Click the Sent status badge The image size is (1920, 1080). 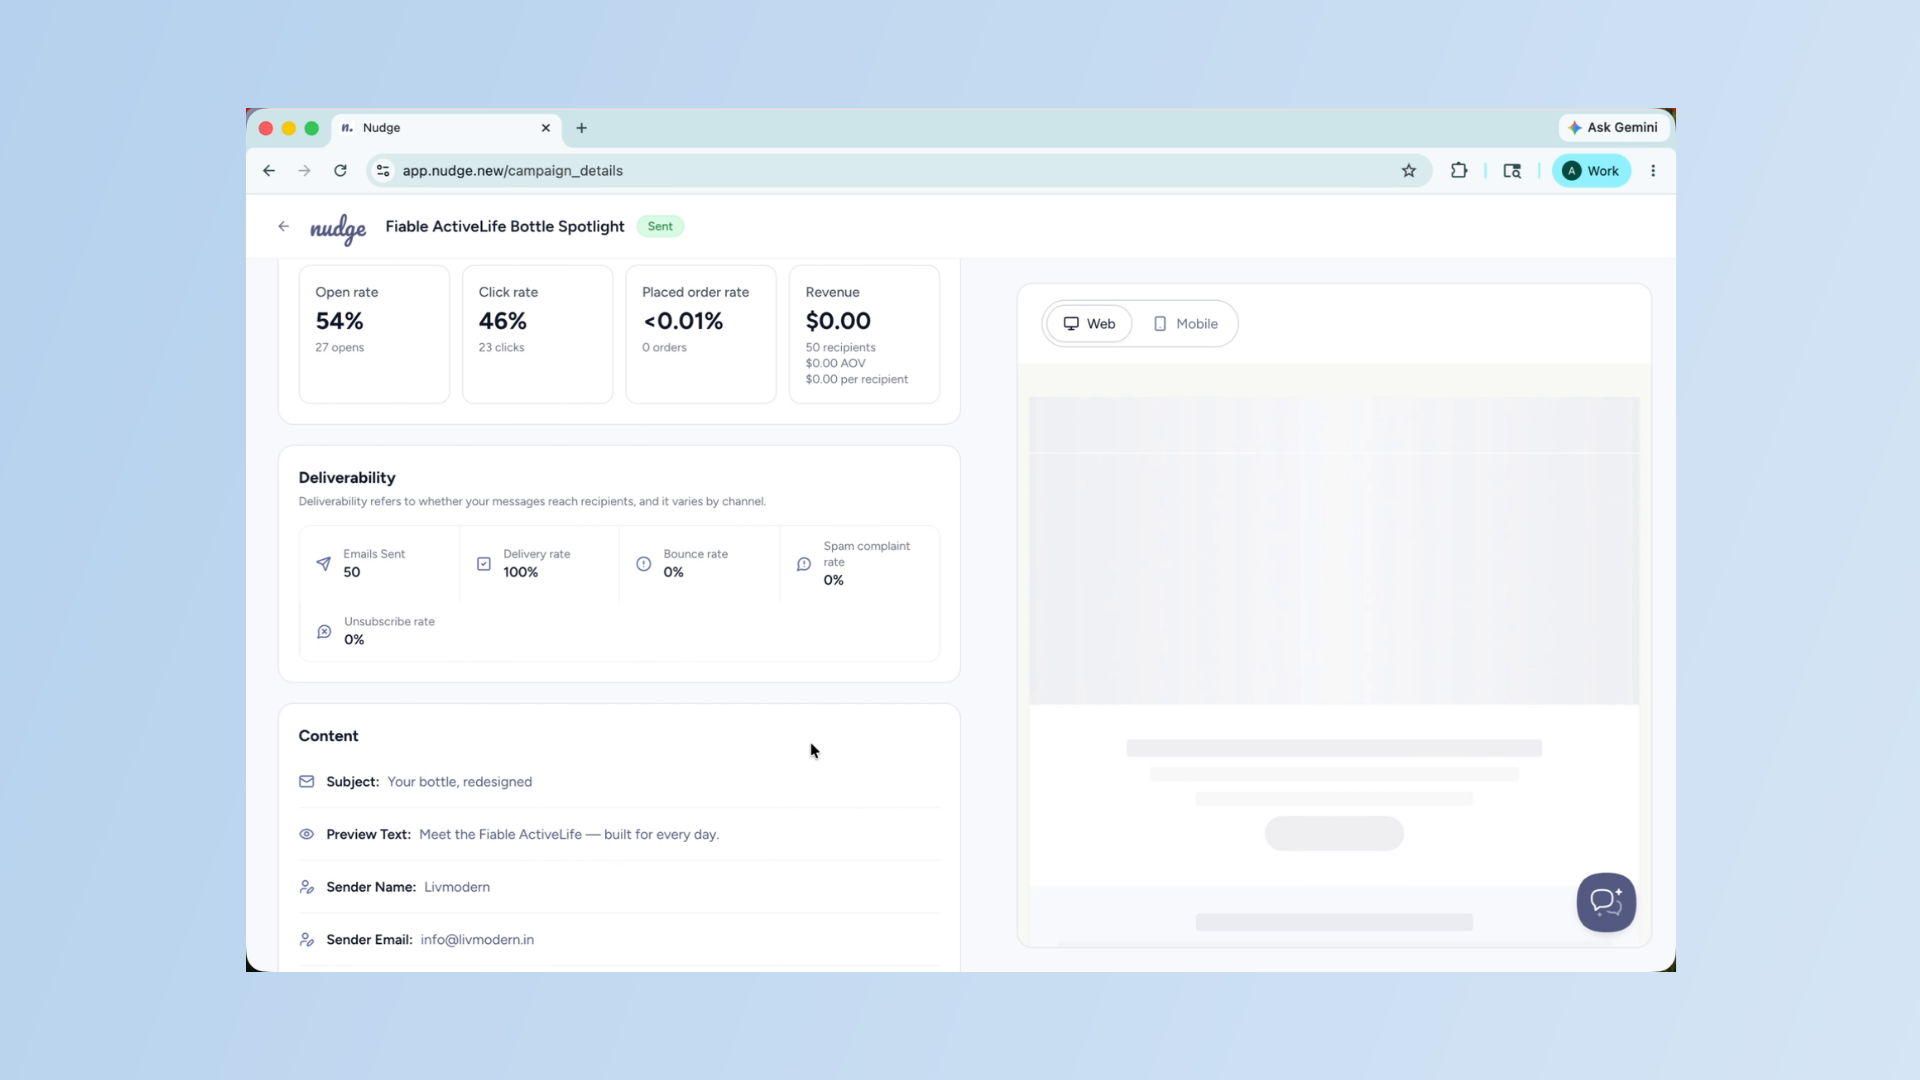click(x=660, y=226)
